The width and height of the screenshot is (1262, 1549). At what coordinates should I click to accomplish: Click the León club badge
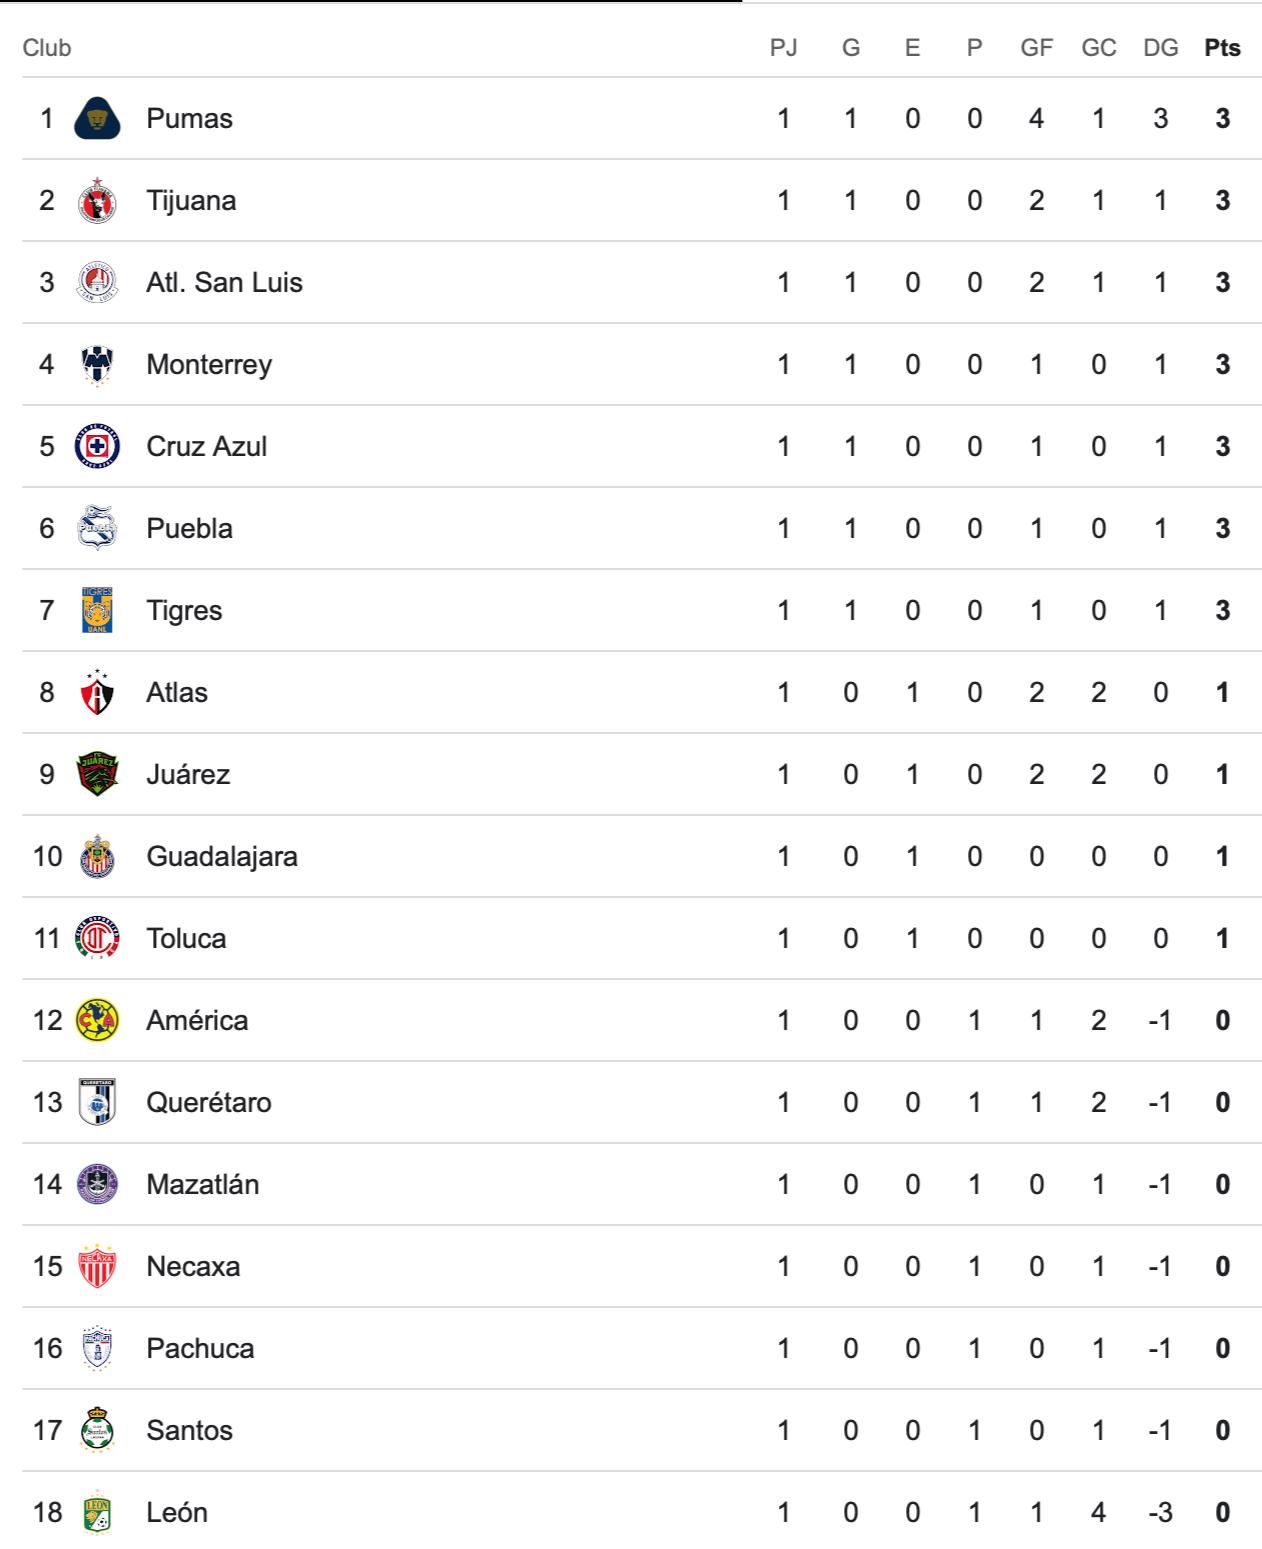coord(97,1512)
